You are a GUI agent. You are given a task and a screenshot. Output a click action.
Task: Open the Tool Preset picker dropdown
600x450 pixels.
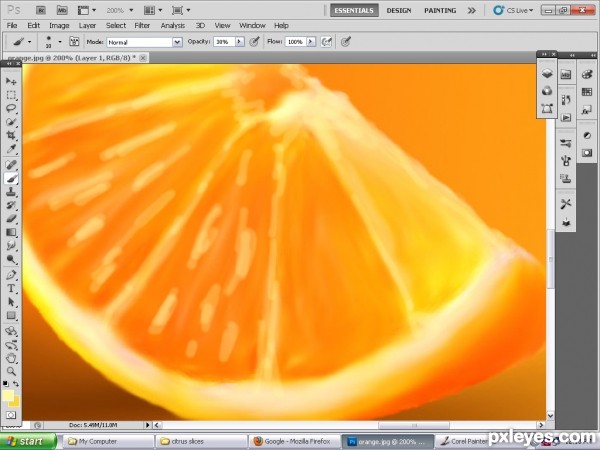pyautogui.click(x=29, y=42)
